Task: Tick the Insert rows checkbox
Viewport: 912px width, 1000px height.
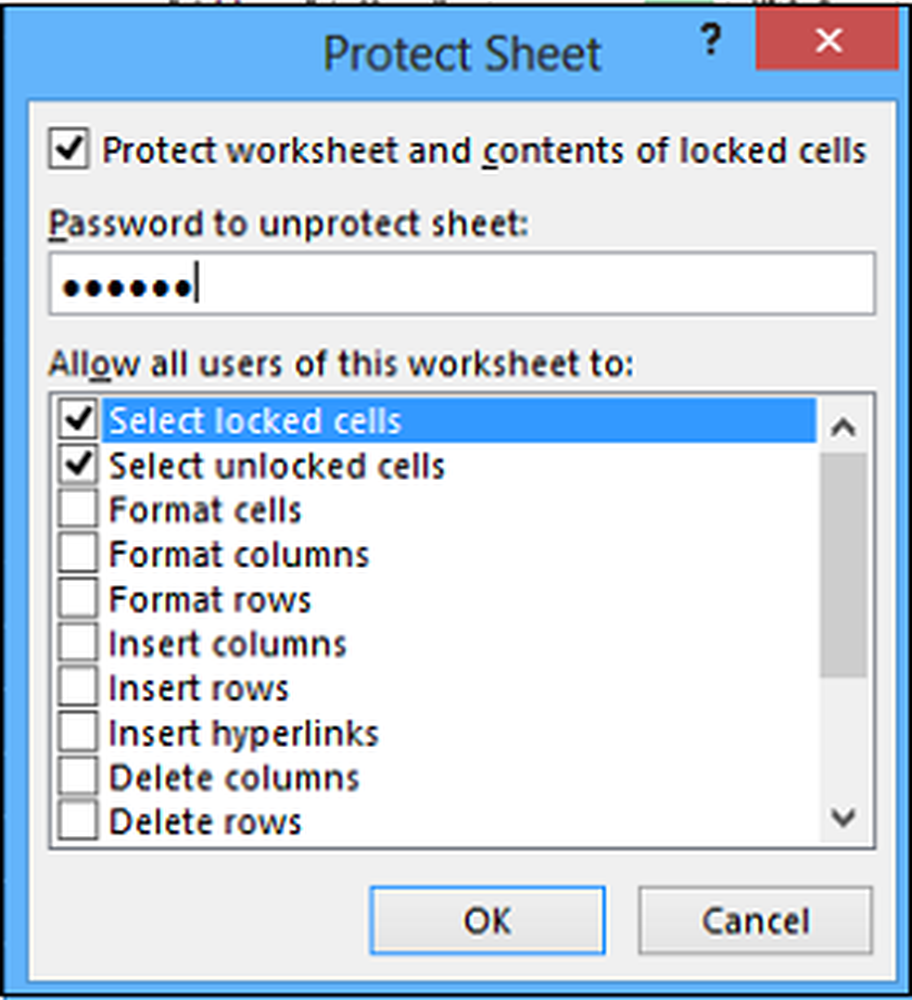Action: [79, 688]
